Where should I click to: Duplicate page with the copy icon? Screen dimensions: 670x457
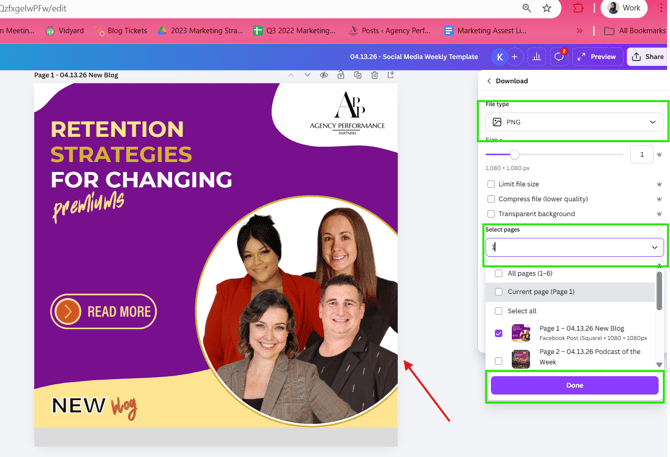coord(357,75)
